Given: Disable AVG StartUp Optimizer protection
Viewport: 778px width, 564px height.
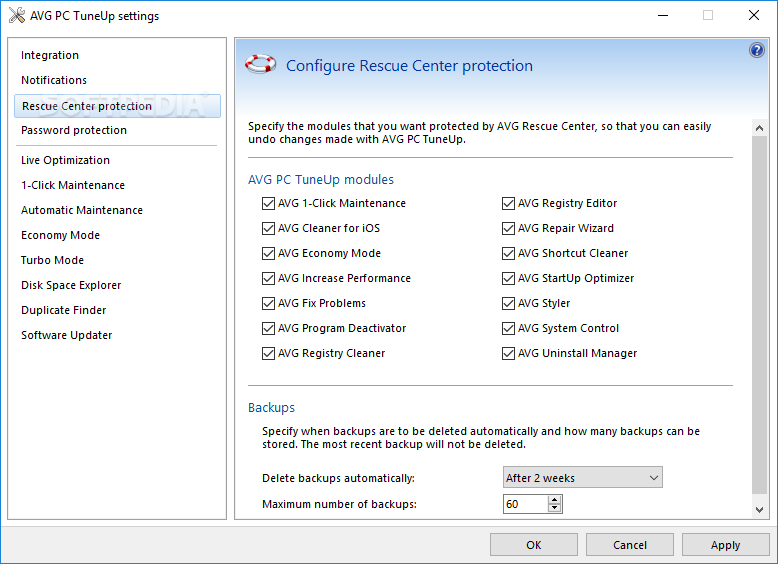Looking at the screenshot, I should point(509,278).
